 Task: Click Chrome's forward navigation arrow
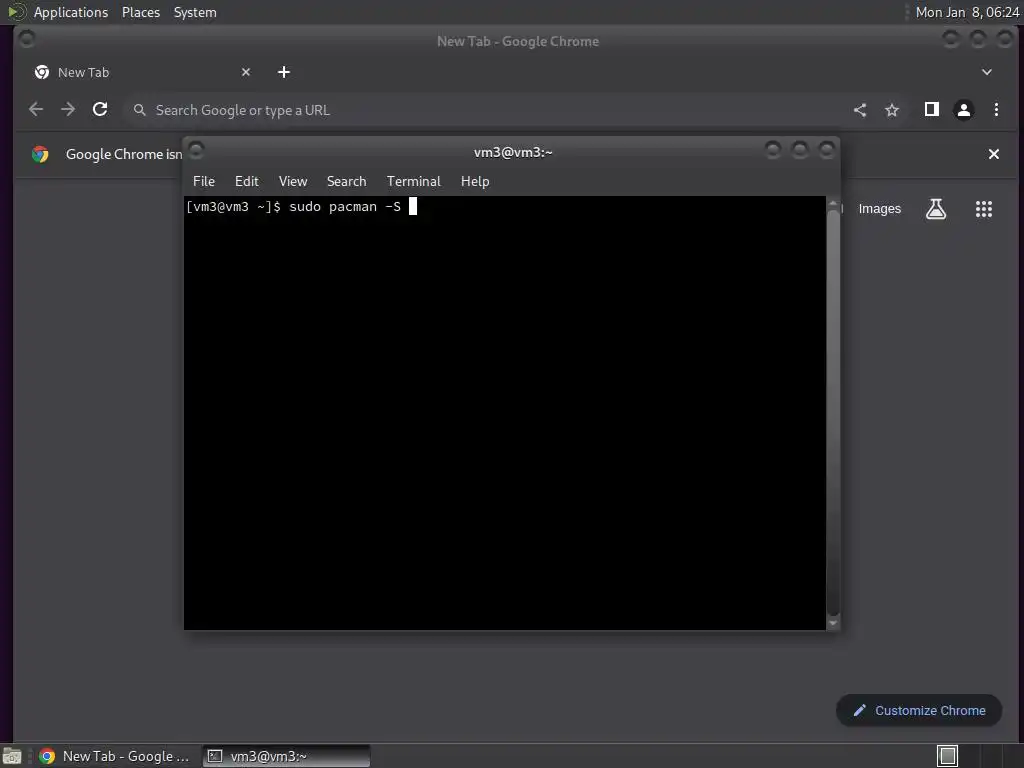68,110
